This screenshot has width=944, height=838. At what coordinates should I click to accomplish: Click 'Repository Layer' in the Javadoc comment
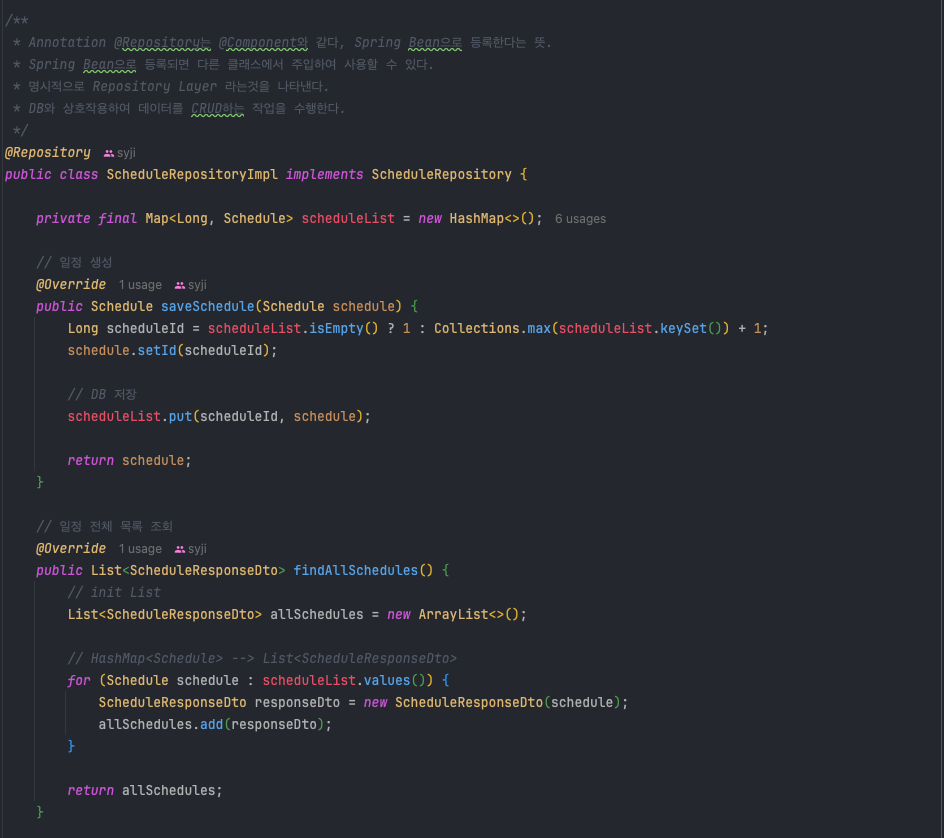pos(154,87)
